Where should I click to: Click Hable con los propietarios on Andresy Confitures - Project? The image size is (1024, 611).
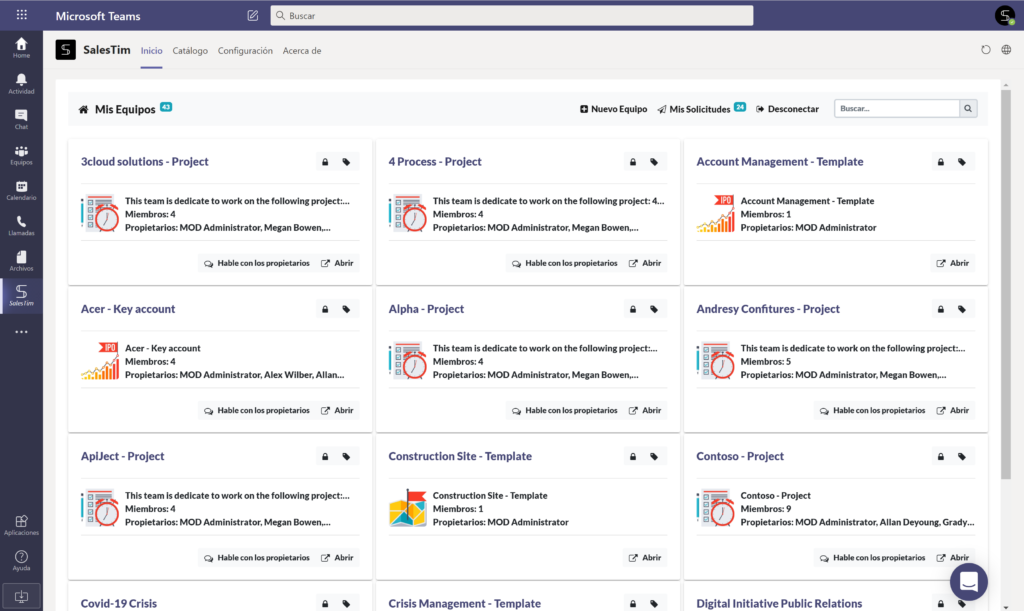pyautogui.click(x=872, y=411)
